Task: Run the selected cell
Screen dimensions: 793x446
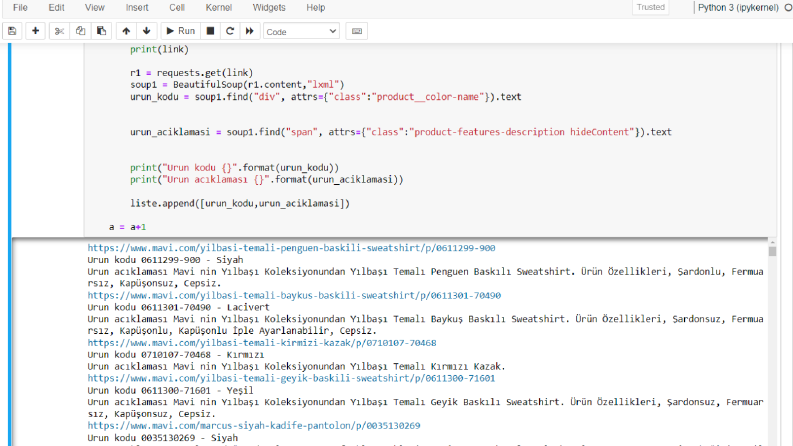Action: (x=181, y=31)
